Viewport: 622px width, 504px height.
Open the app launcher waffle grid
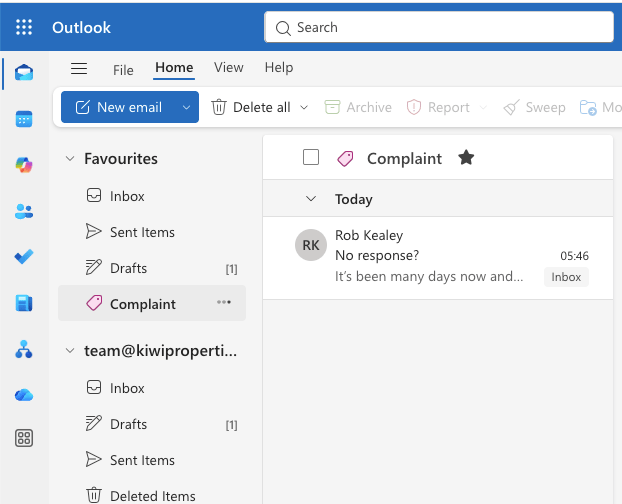(x=24, y=27)
